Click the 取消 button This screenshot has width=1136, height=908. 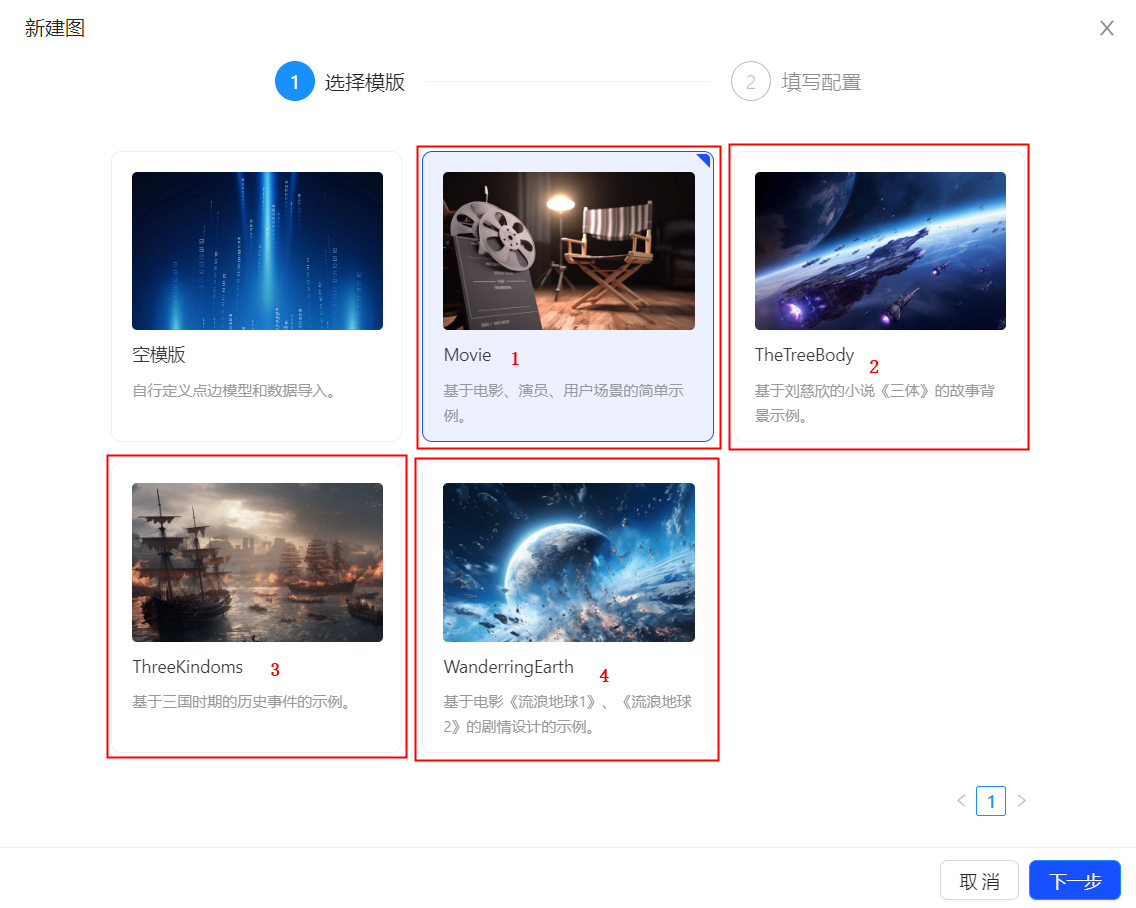point(979,880)
